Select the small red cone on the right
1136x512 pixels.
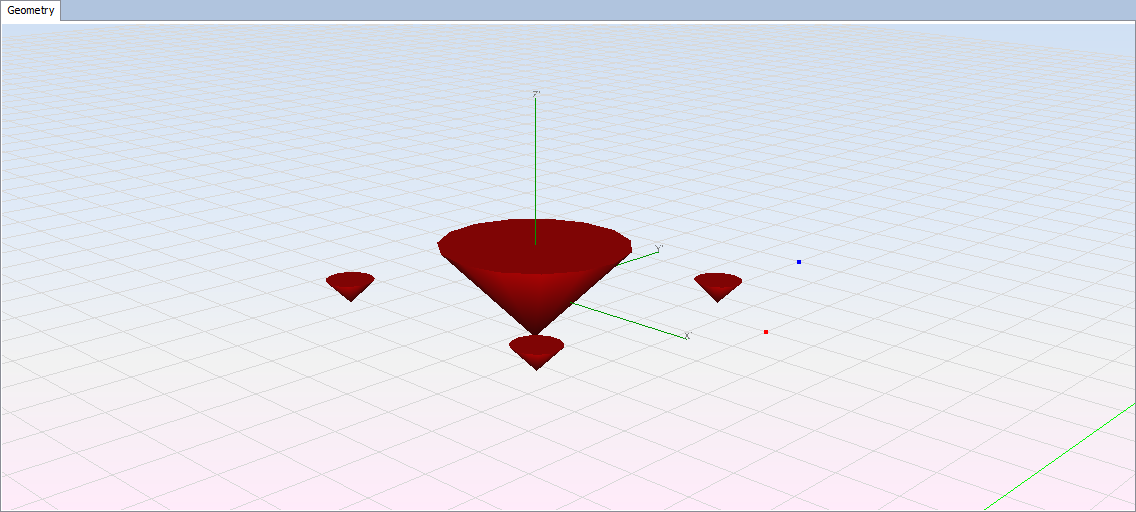(x=718, y=286)
